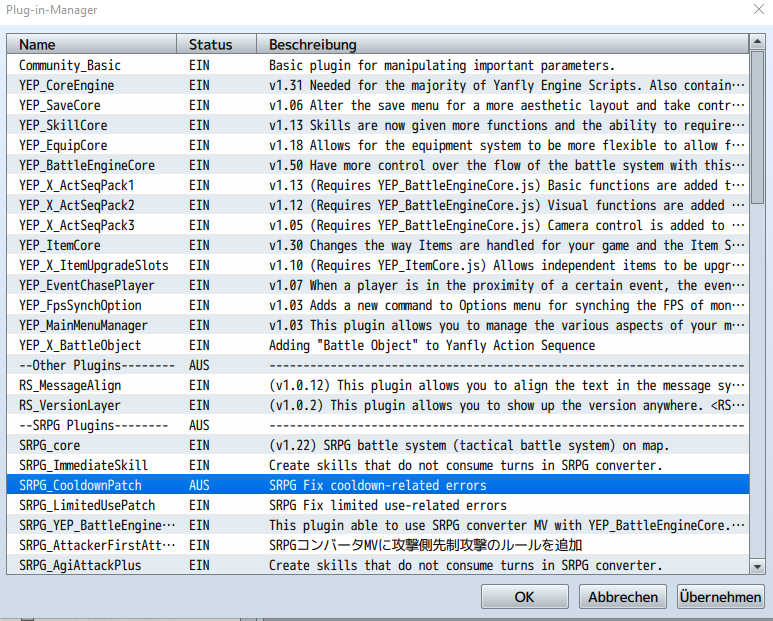773x621 pixels.
Task: Select the SRPG_AgiAttackPlus plugin
Action: (378, 565)
